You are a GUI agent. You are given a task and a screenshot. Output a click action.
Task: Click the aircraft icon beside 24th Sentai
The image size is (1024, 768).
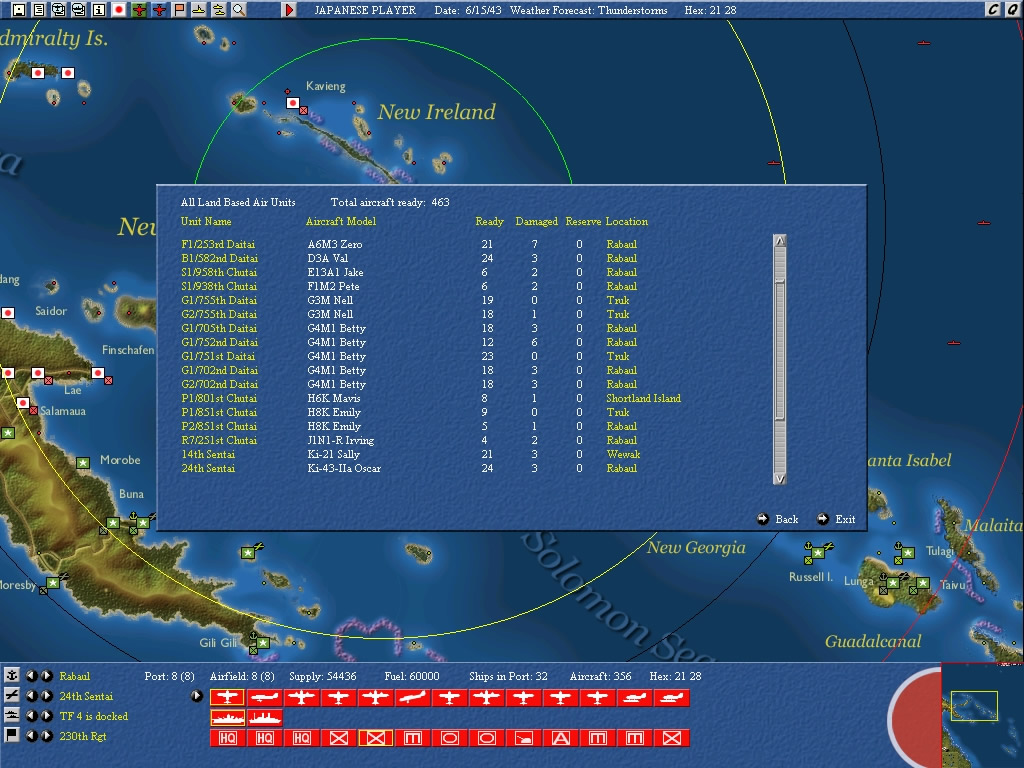(12, 696)
